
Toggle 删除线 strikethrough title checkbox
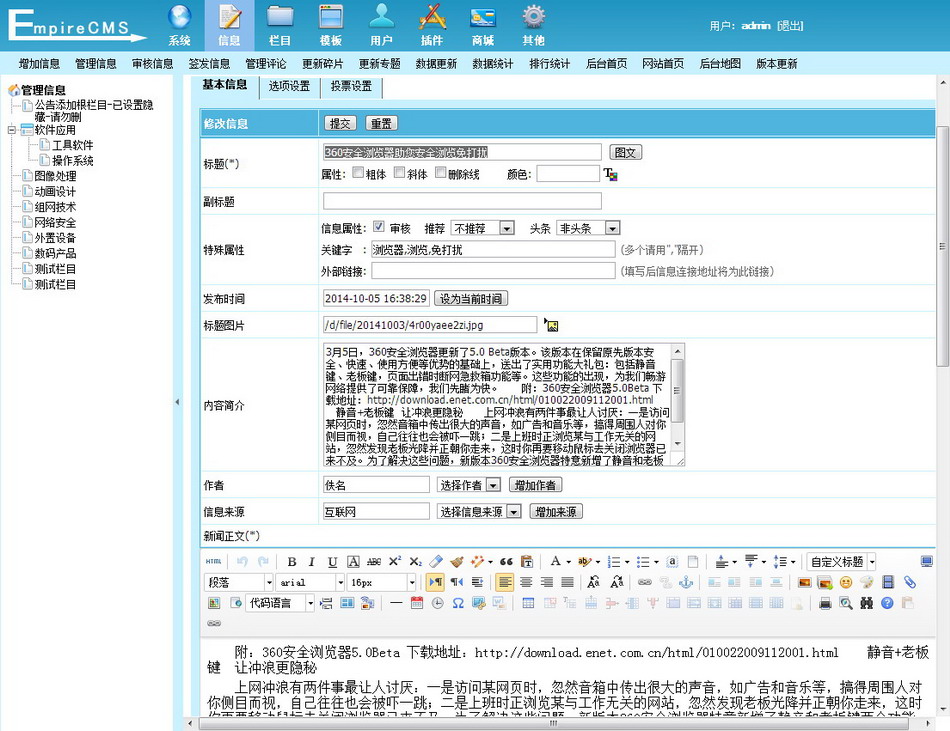[x=440, y=173]
